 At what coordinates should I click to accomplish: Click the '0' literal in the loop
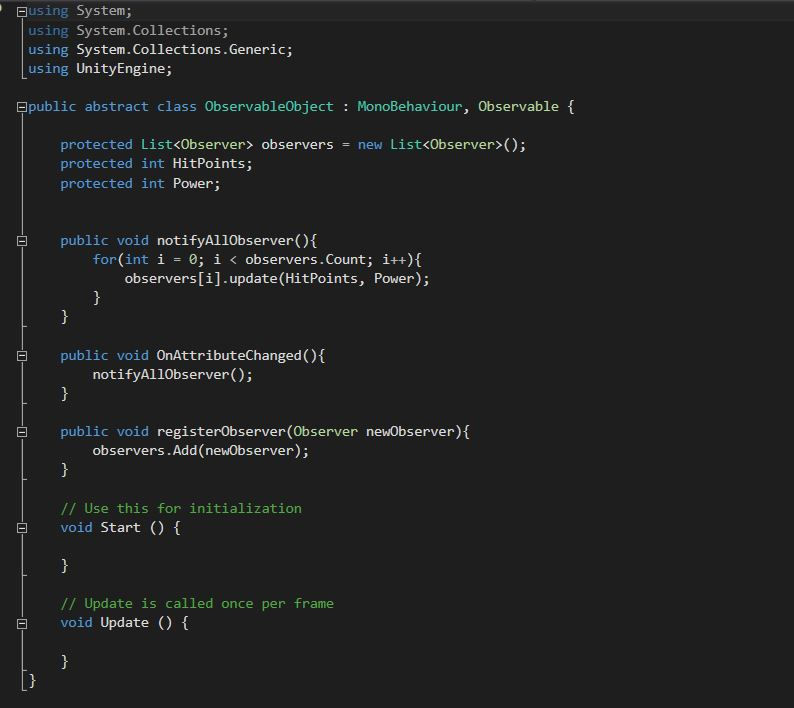point(192,259)
